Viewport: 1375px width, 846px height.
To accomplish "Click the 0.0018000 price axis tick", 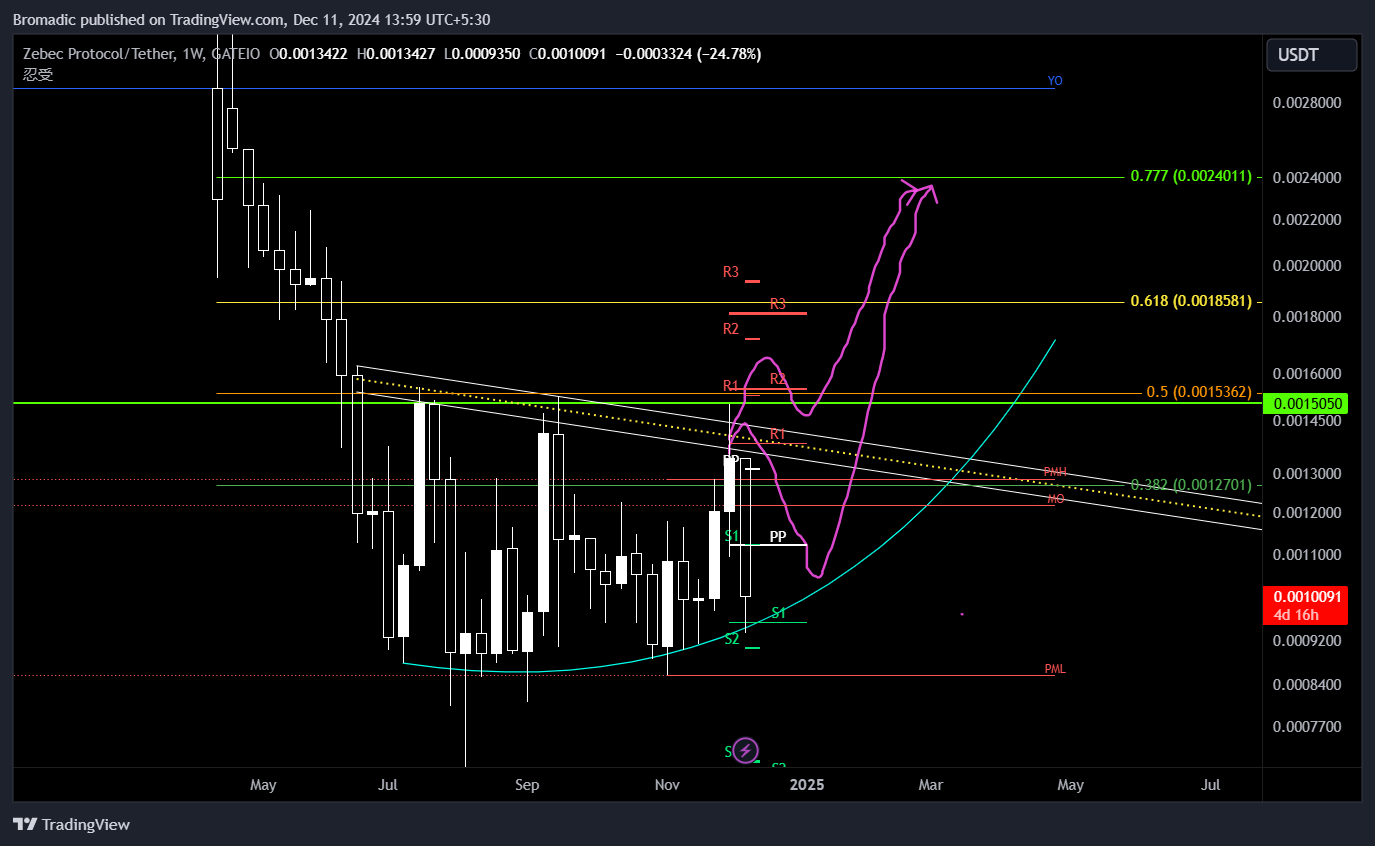I will [x=1306, y=317].
